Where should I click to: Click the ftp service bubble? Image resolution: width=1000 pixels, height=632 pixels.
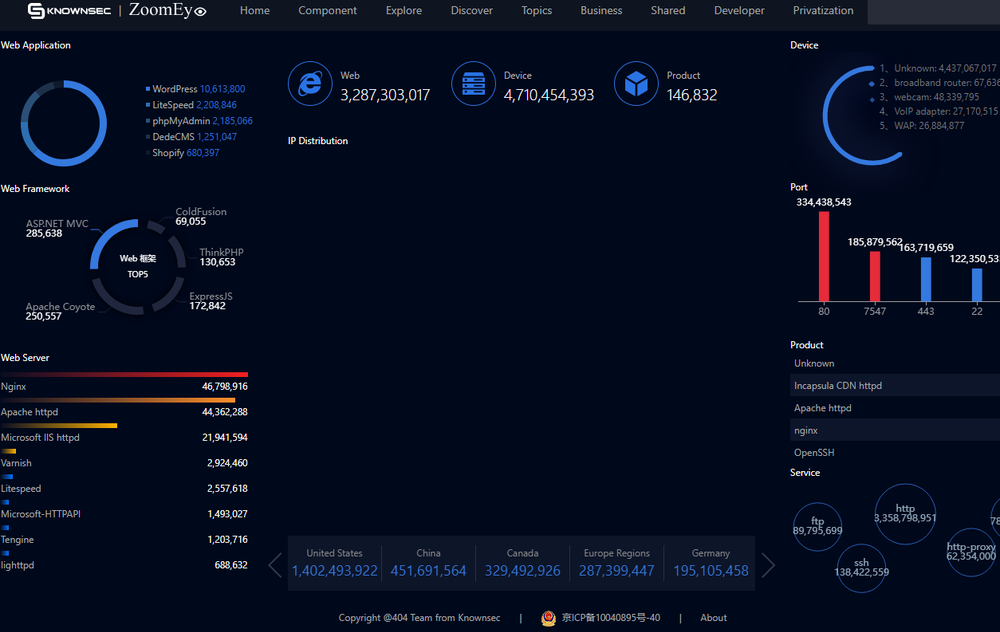(818, 527)
